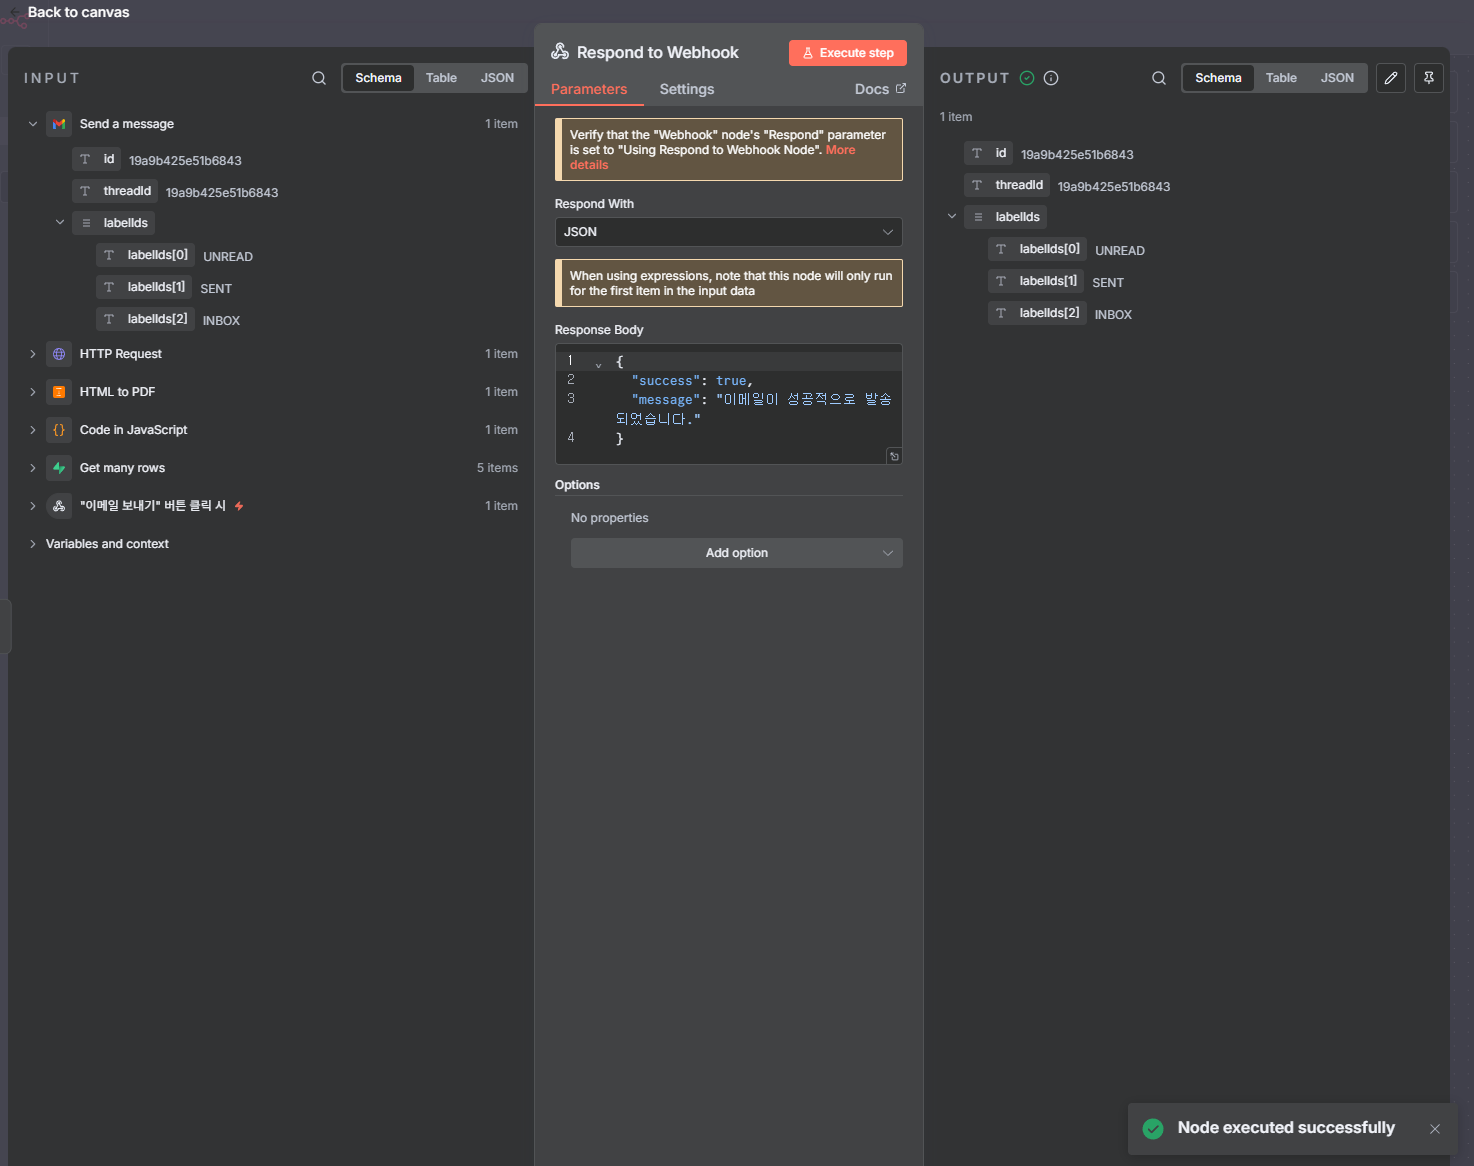Collapse the Send a message node
The height and width of the screenshot is (1166, 1474).
(33, 124)
